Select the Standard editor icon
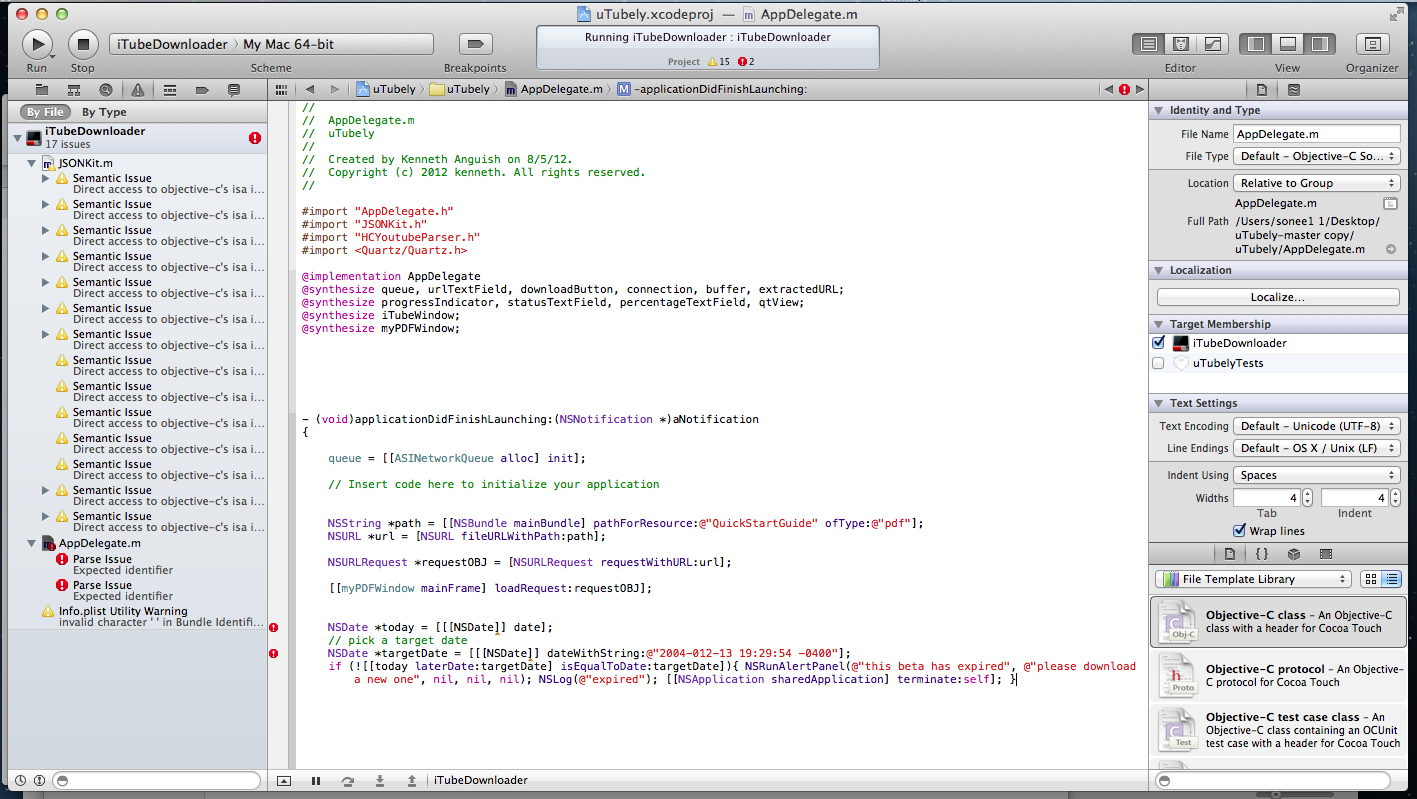 click(1149, 44)
